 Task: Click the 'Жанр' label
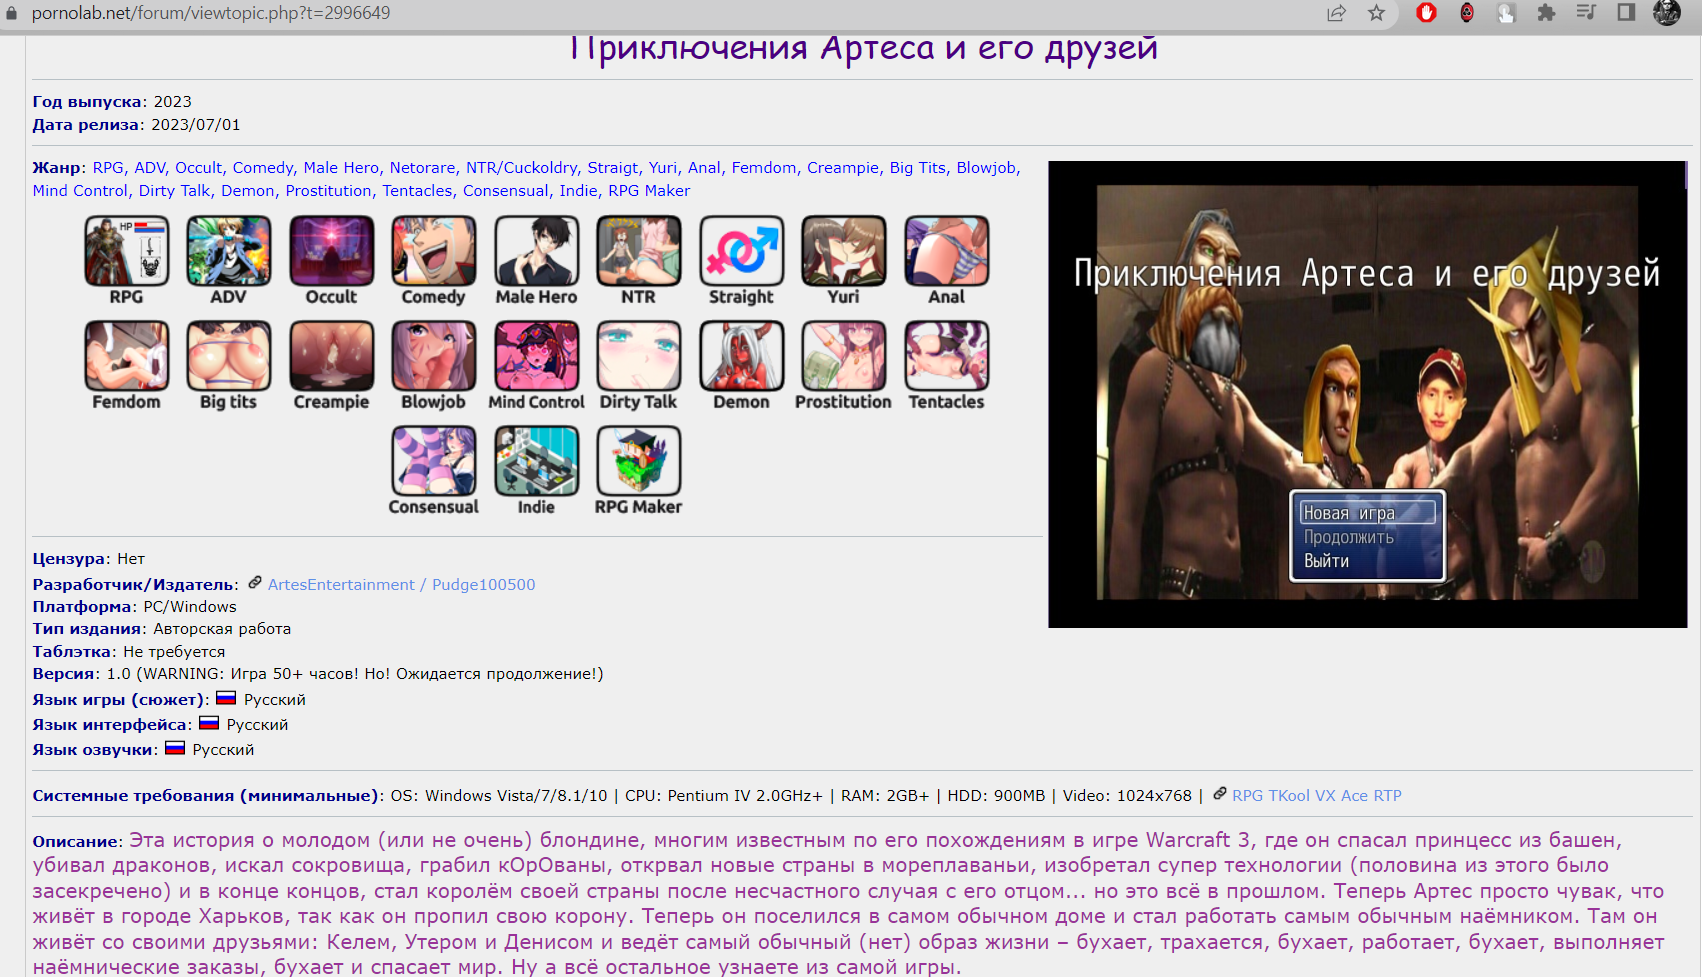pos(58,168)
